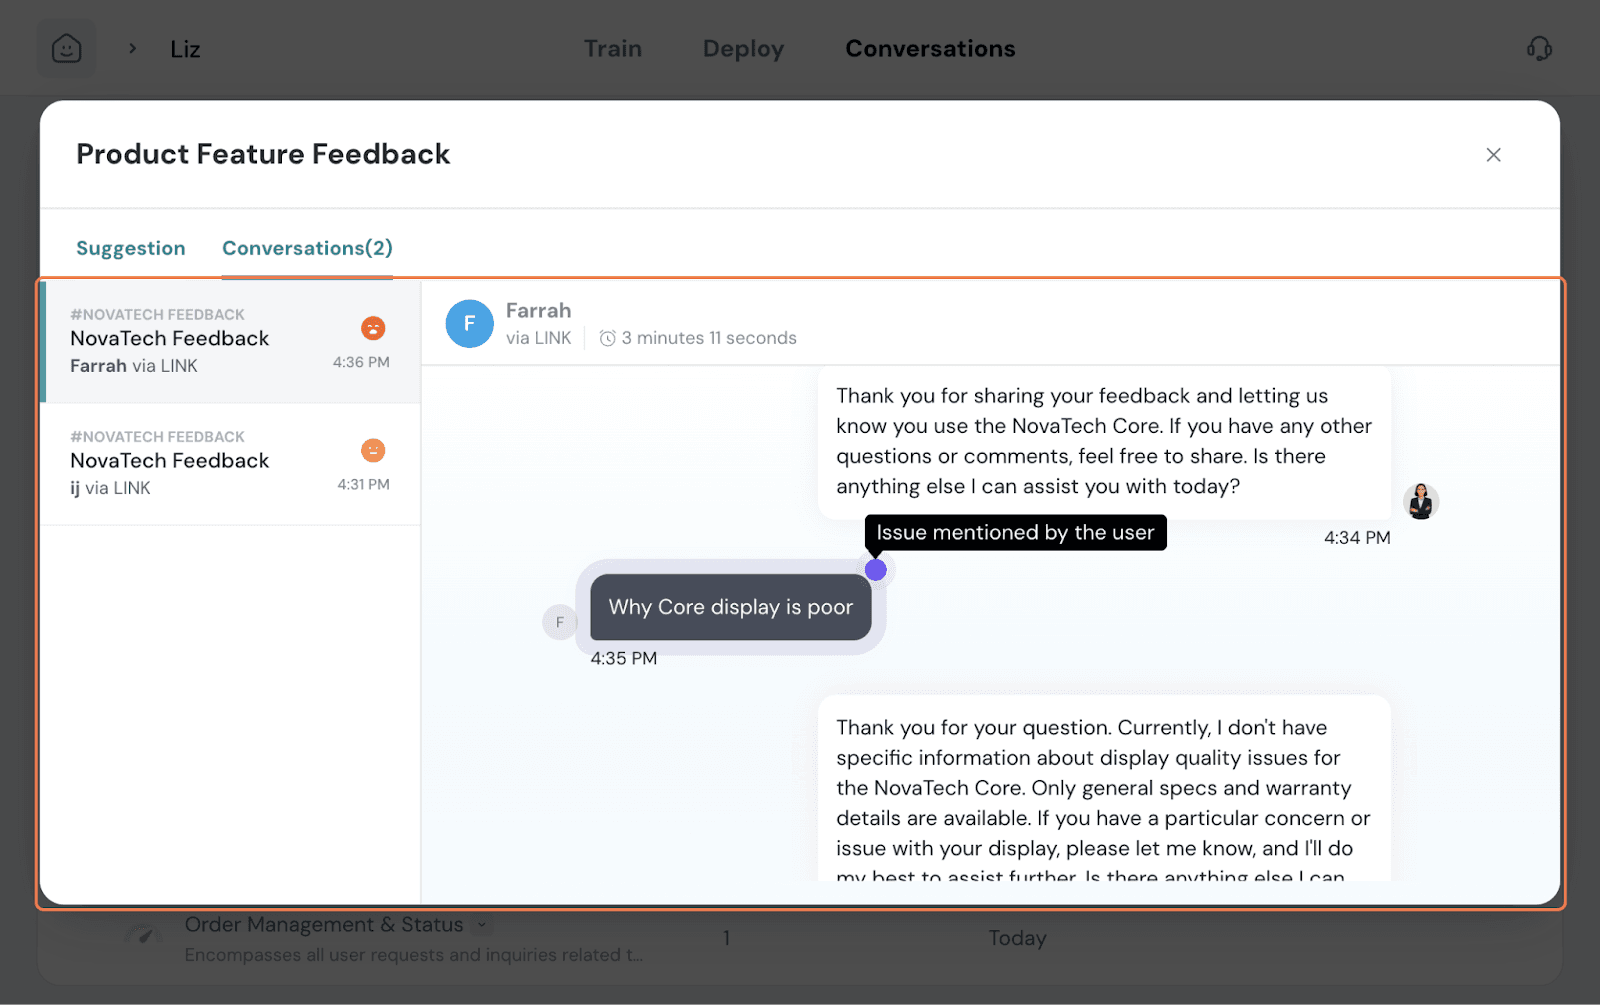The width and height of the screenshot is (1600, 1005).
Task: Click the small gray F sender avatar
Action: [559, 622]
